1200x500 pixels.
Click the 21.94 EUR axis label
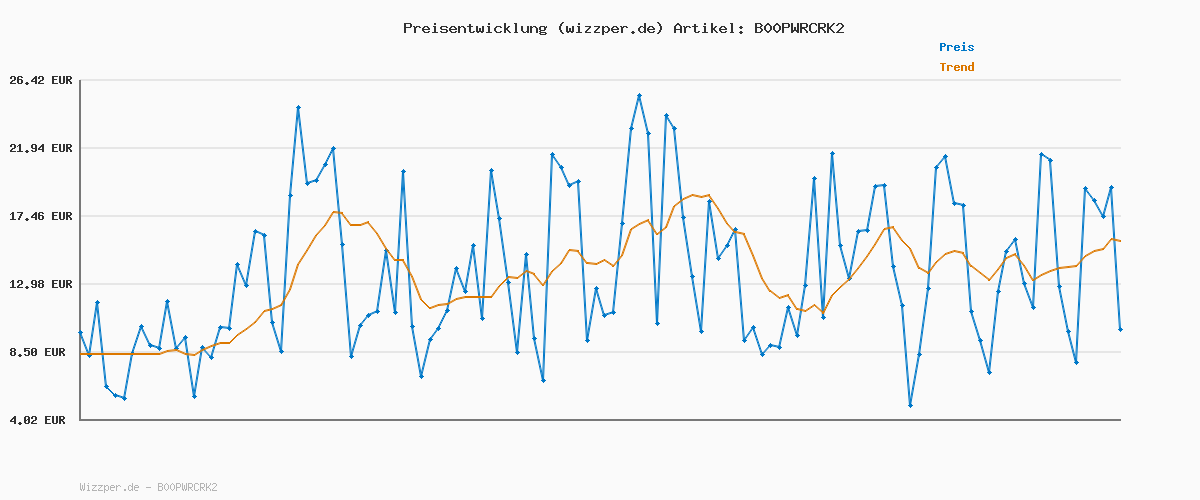pyautogui.click(x=40, y=149)
